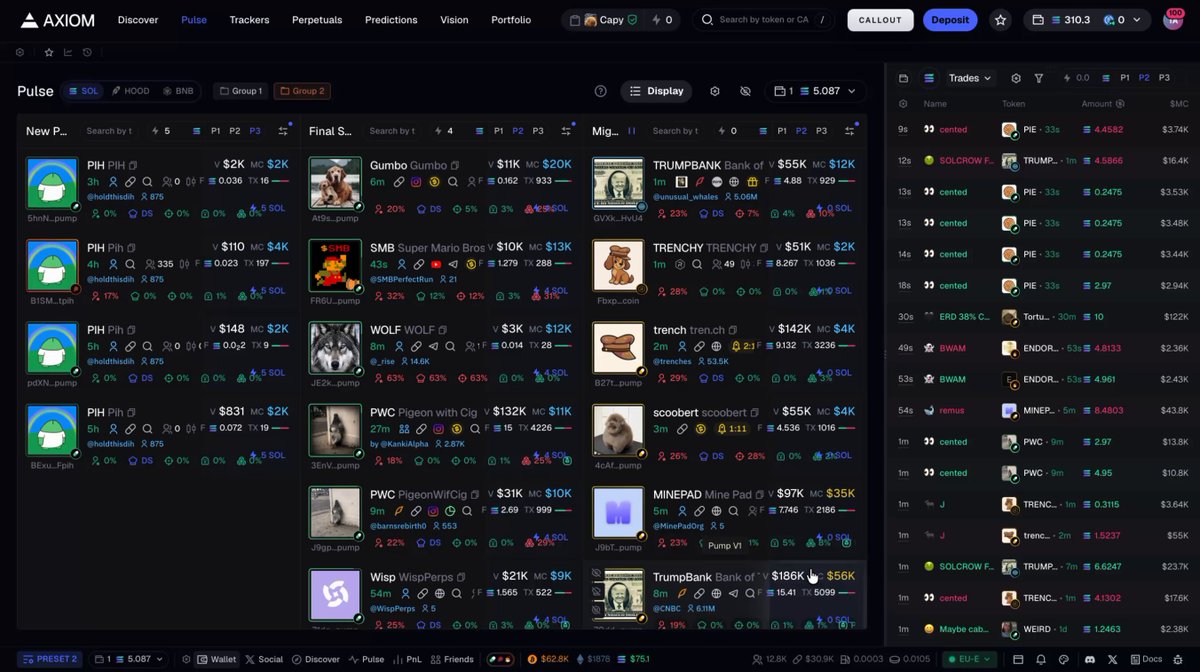Click settings gear in bottom bar left
This screenshot has height=672, width=1200.
click(186, 659)
